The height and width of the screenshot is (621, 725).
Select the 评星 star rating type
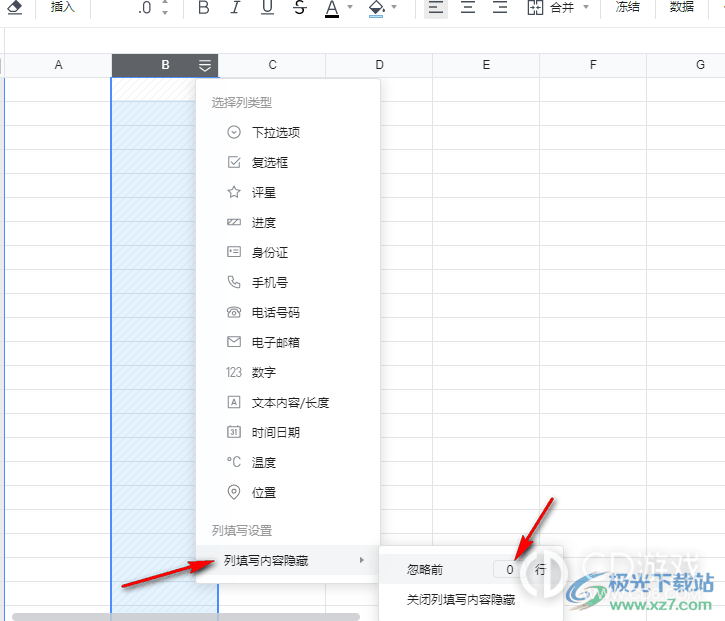click(264, 192)
